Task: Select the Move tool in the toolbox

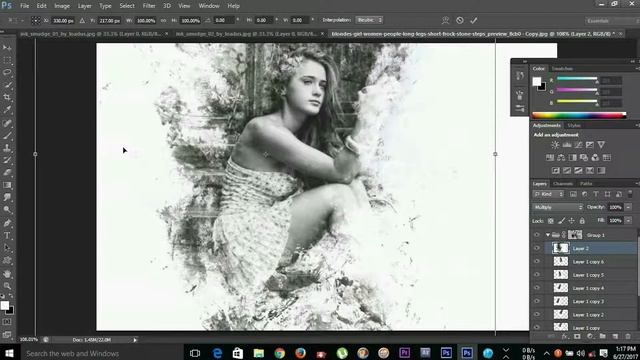Action: pos(7,48)
